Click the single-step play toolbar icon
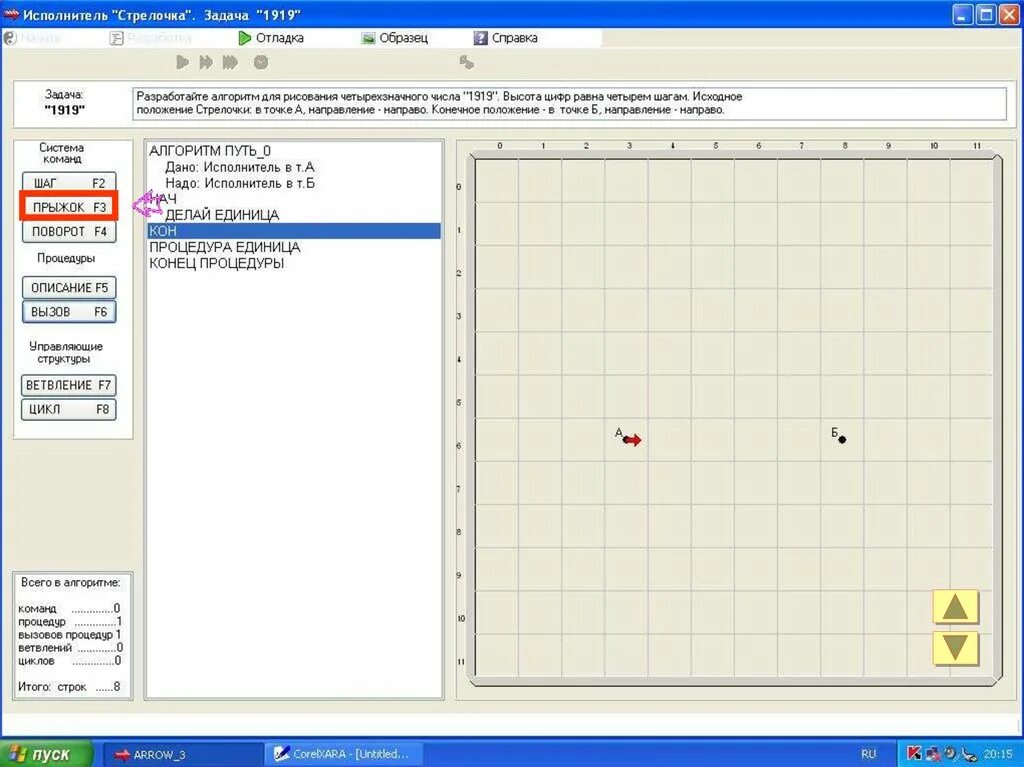This screenshot has height=767, width=1024. click(x=183, y=62)
